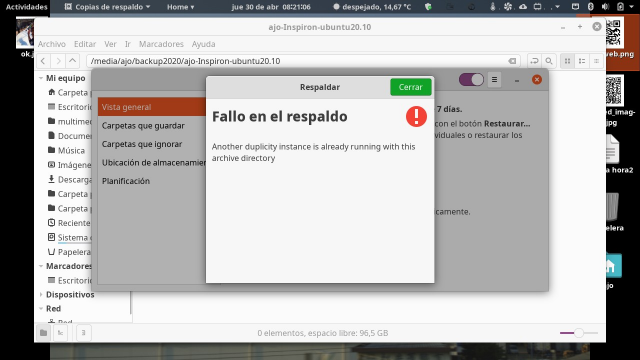Image resolution: width=640 pixels, height=360 pixels.
Task: Click the Bluetooth tray icon
Action: [x=591, y=7]
